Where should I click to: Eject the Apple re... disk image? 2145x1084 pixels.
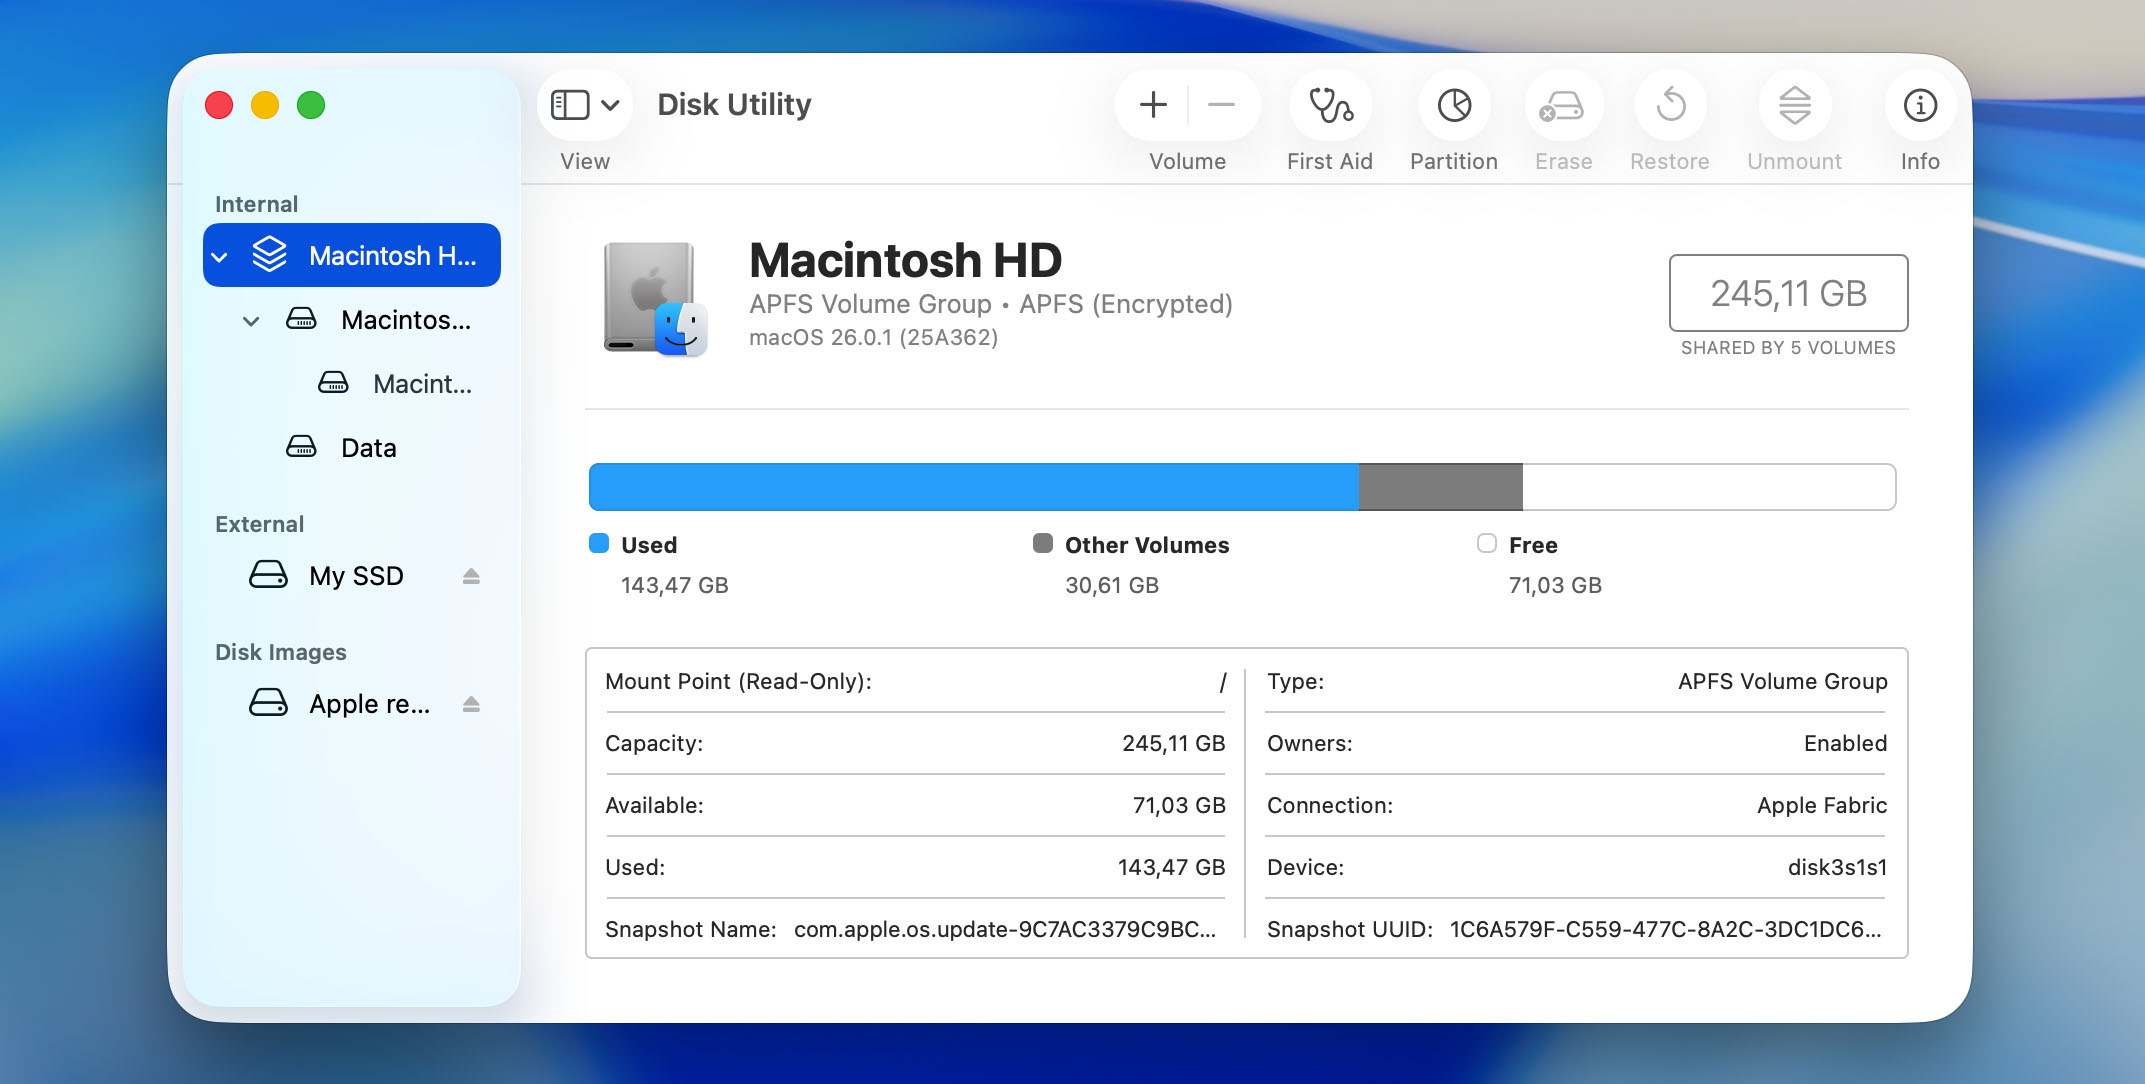tap(472, 704)
